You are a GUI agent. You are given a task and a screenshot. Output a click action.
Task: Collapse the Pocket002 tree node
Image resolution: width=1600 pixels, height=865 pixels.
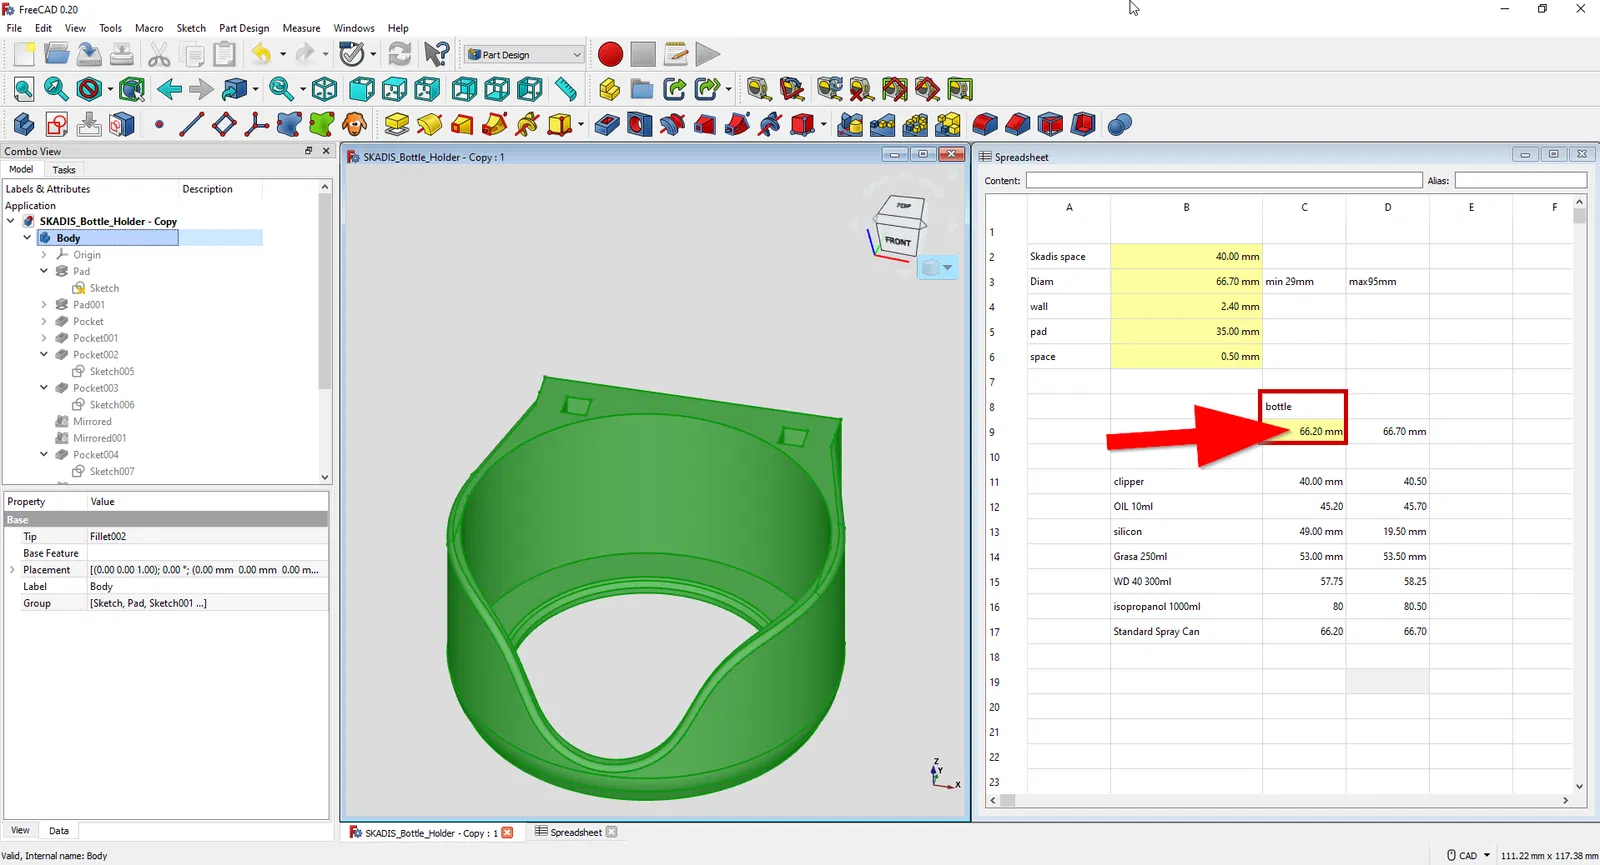pyautogui.click(x=44, y=355)
